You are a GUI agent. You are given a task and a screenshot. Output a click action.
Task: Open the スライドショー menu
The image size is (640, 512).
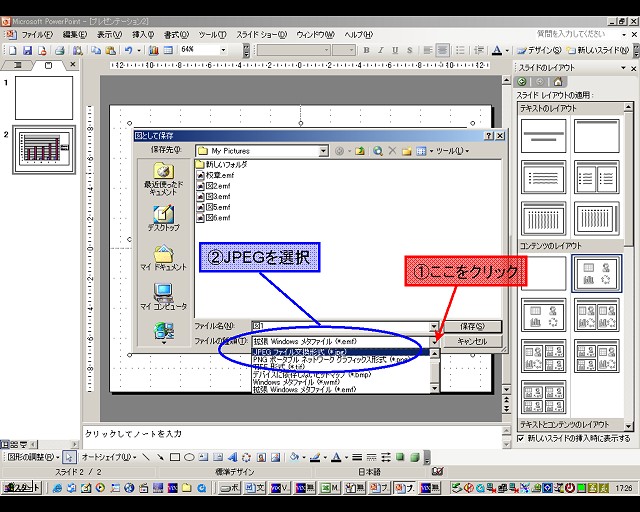(x=262, y=35)
